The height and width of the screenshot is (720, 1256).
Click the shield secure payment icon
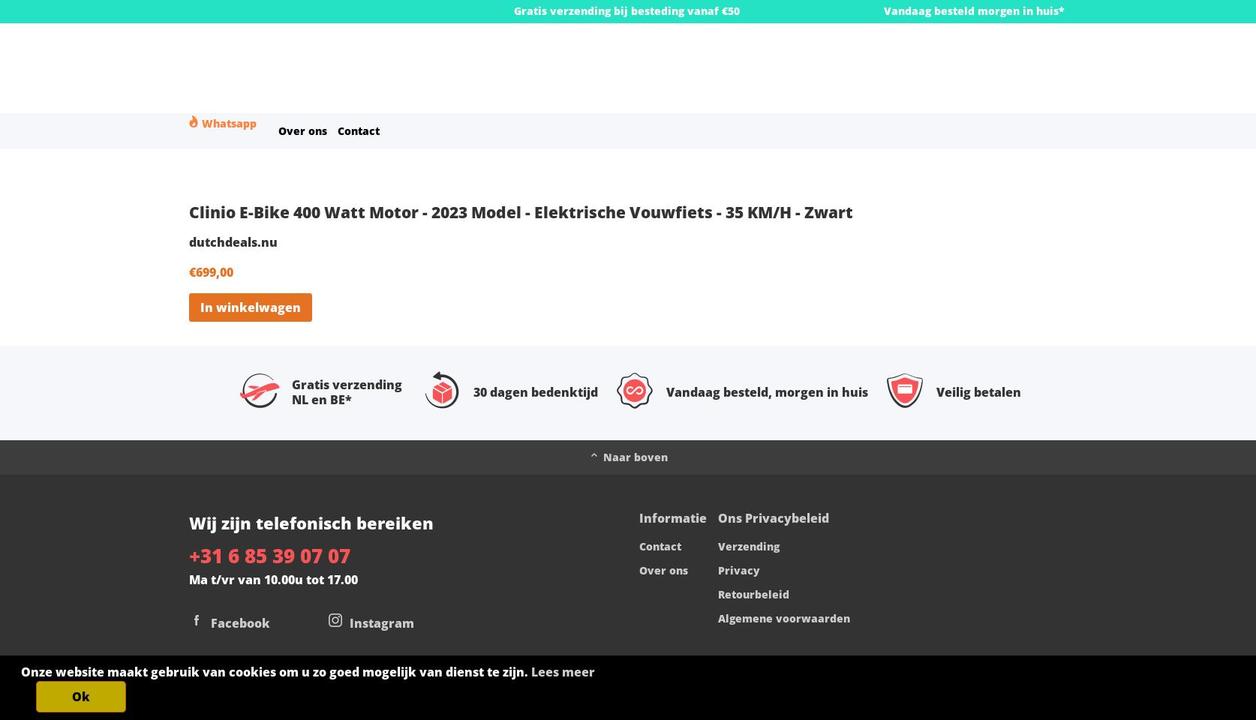tap(905, 391)
